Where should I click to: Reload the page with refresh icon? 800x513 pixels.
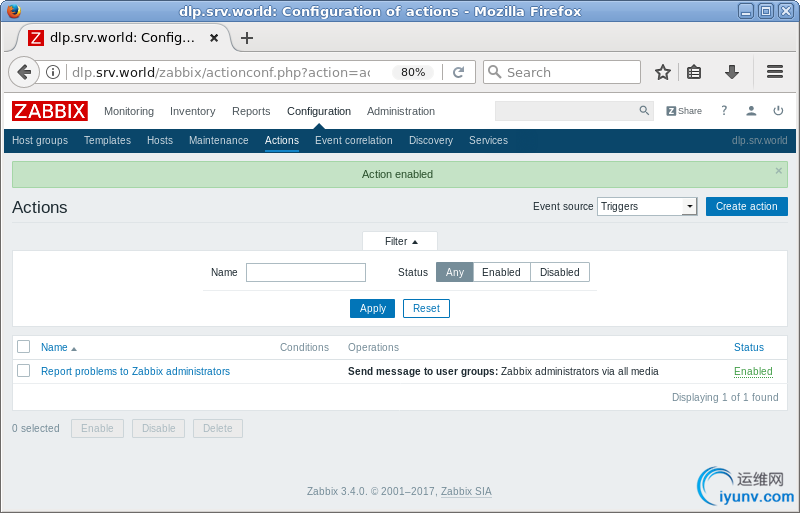[x=459, y=72]
